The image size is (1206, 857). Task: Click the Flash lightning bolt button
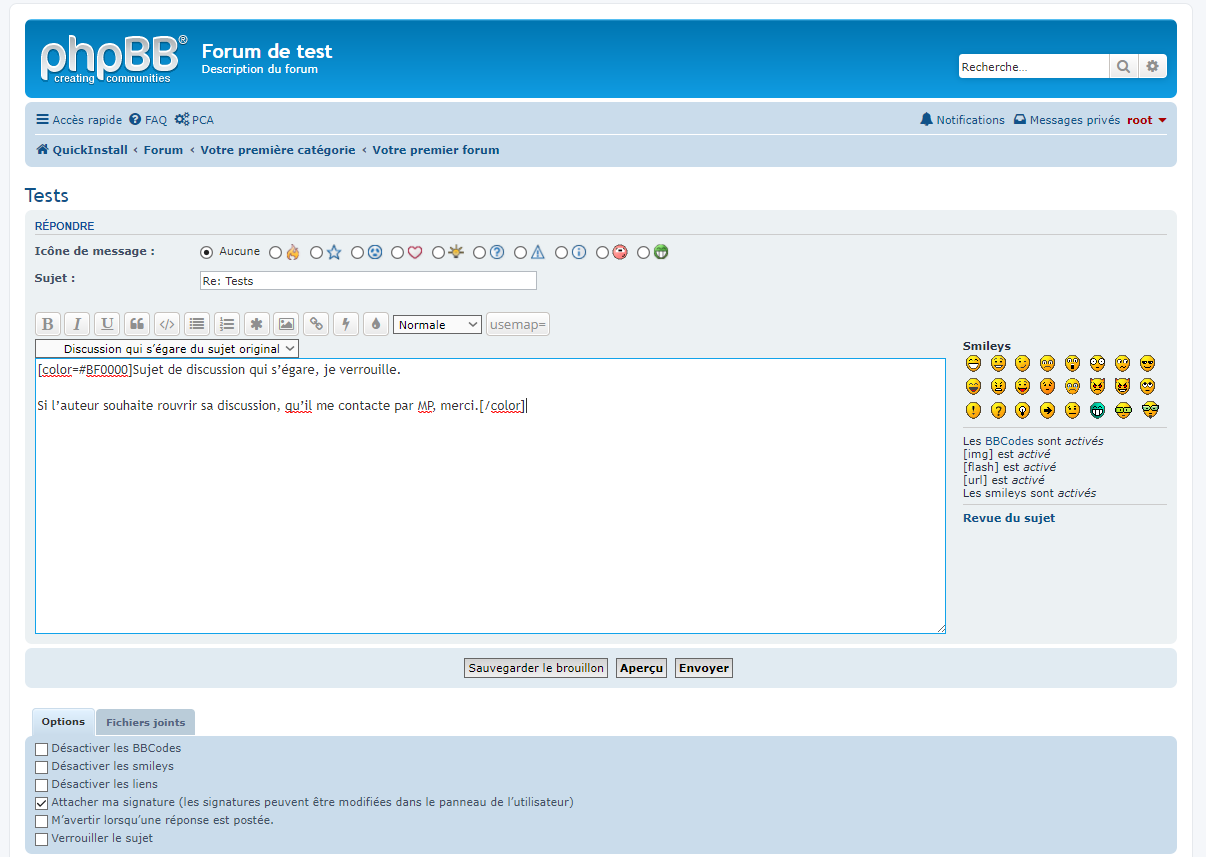pyautogui.click(x=346, y=324)
